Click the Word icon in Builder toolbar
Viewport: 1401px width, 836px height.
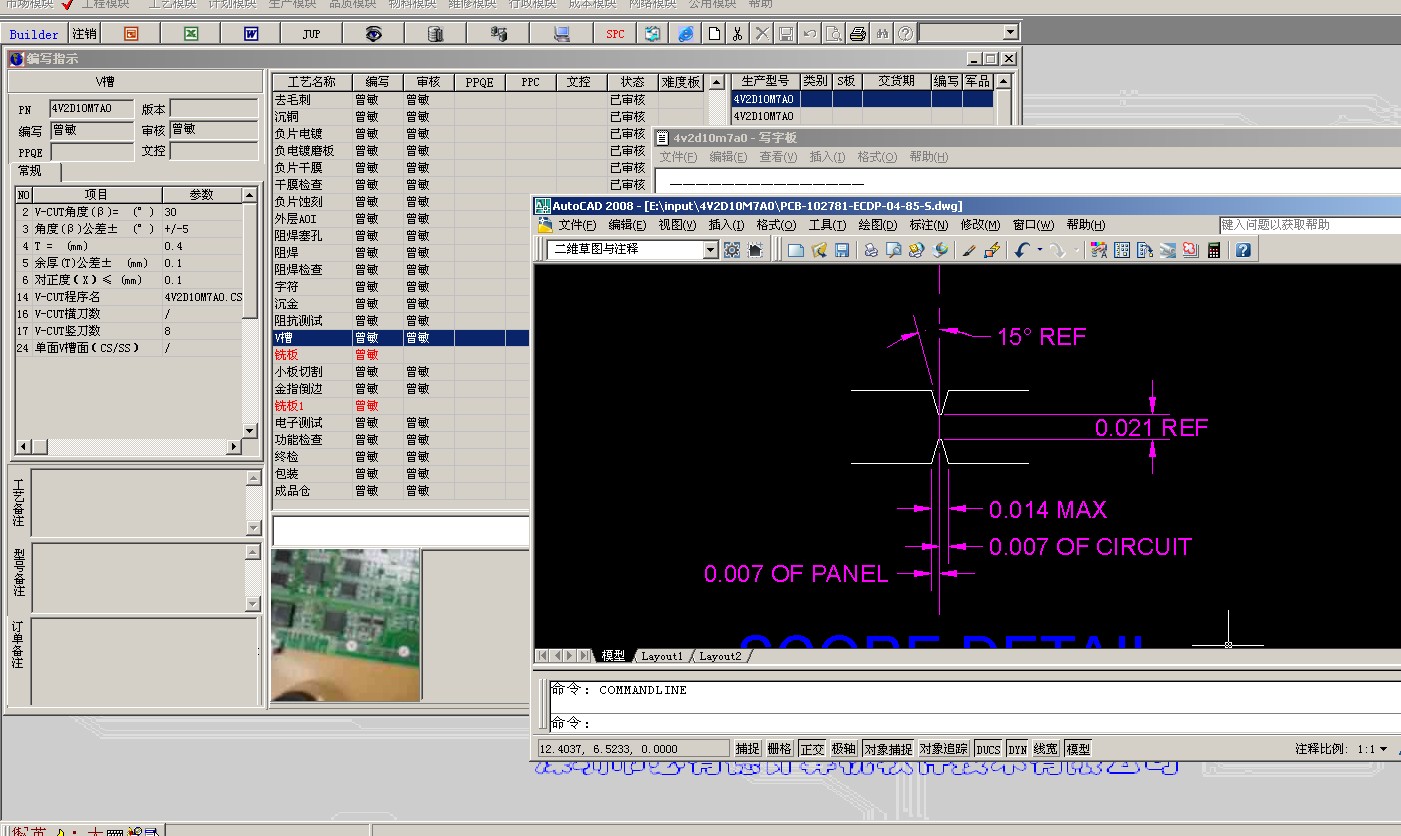pyautogui.click(x=251, y=34)
